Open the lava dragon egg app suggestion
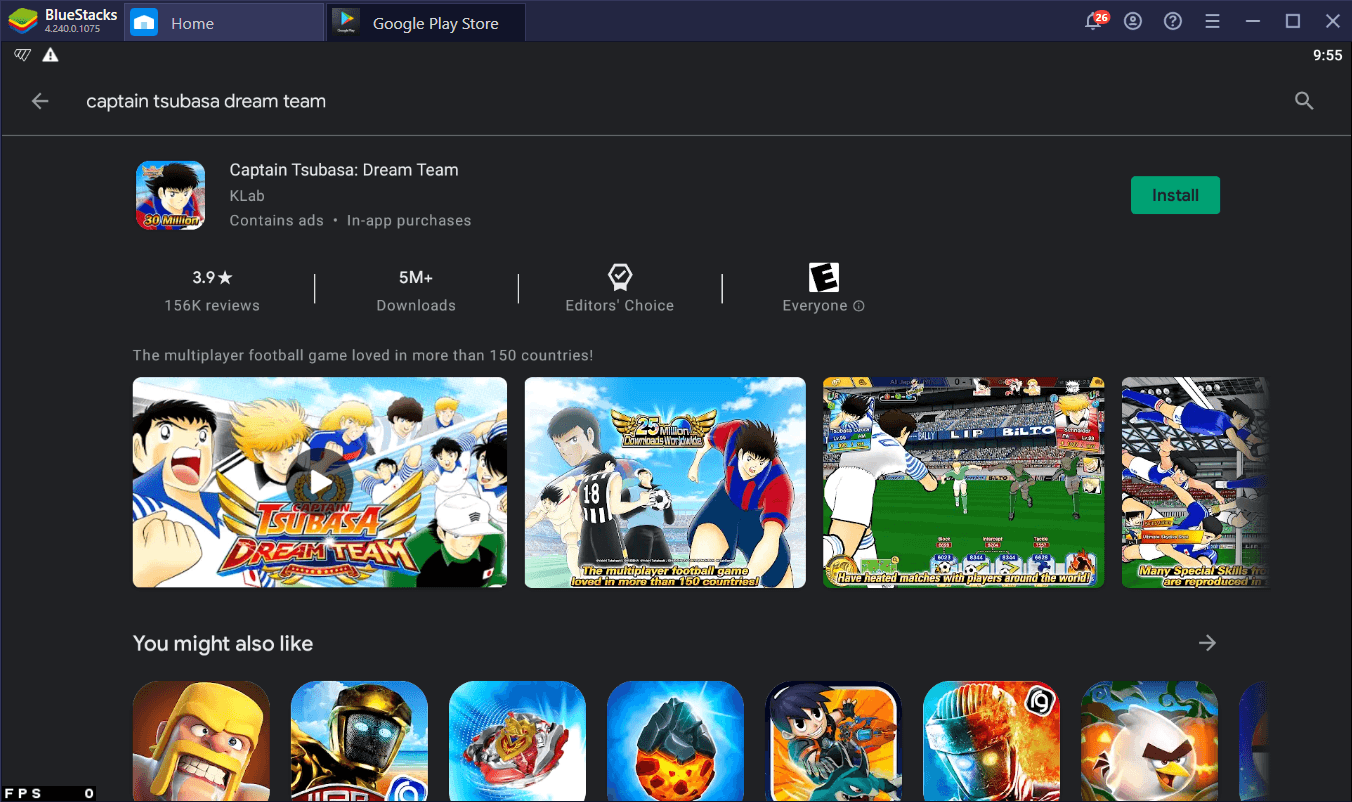This screenshot has width=1352, height=802. click(675, 742)
